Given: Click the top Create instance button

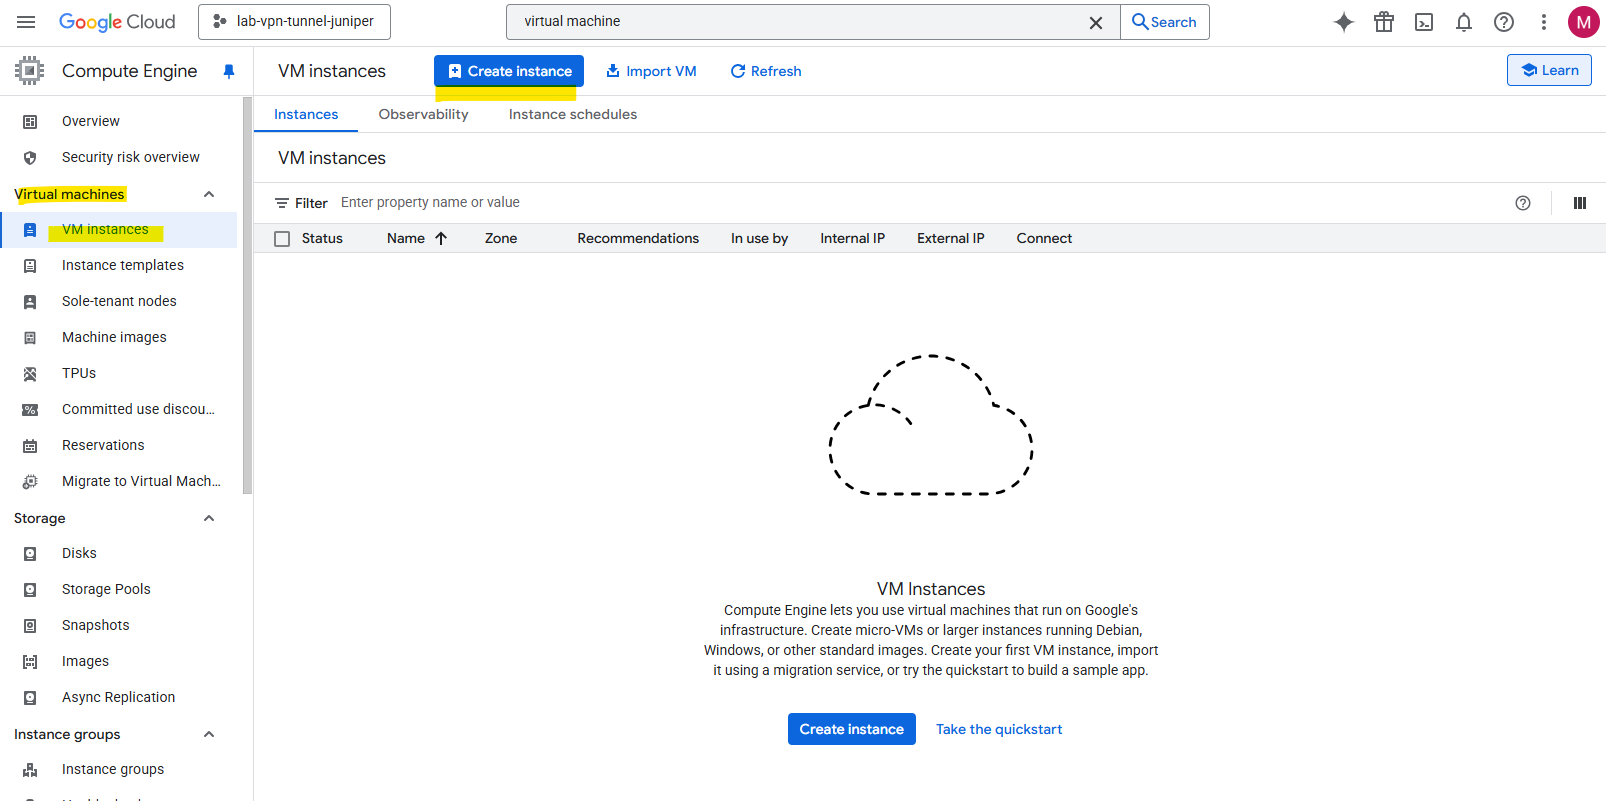Looking at the screenshot, I should tap(509, 71).
